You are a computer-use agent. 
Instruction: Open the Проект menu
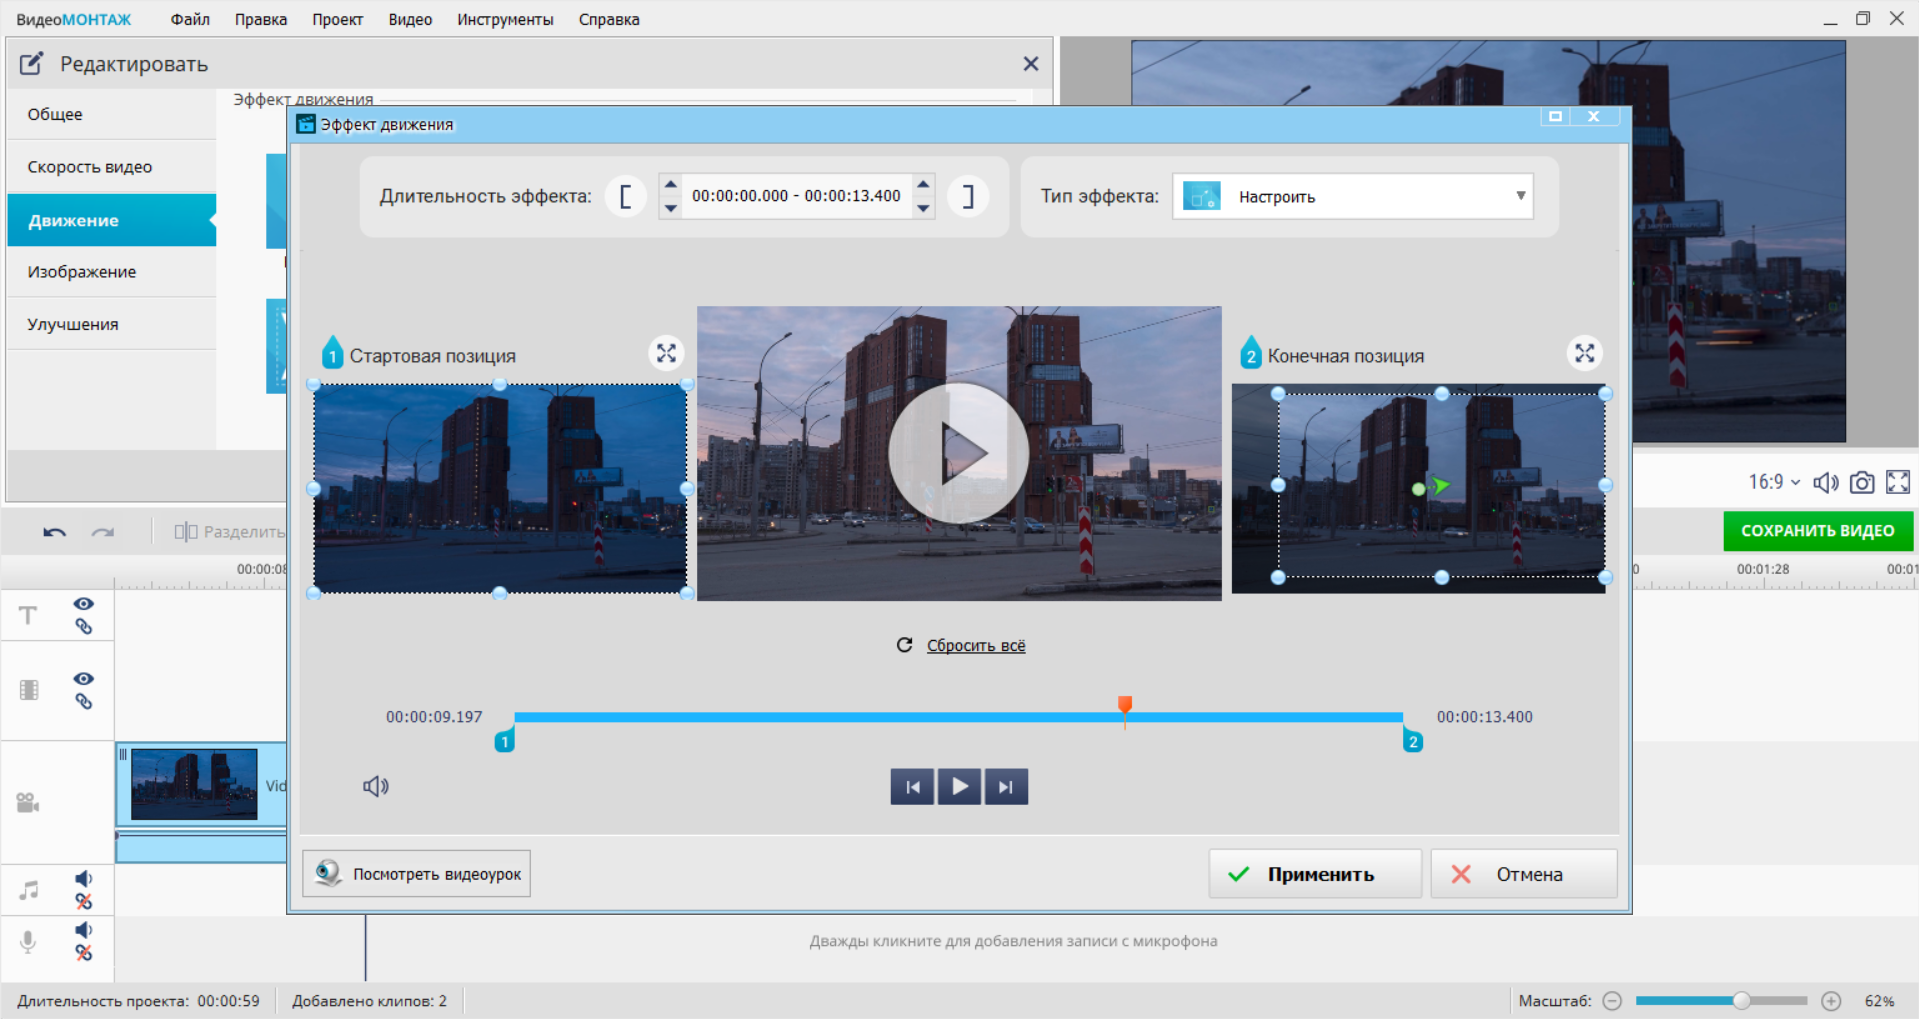click(x=337, y=19)
